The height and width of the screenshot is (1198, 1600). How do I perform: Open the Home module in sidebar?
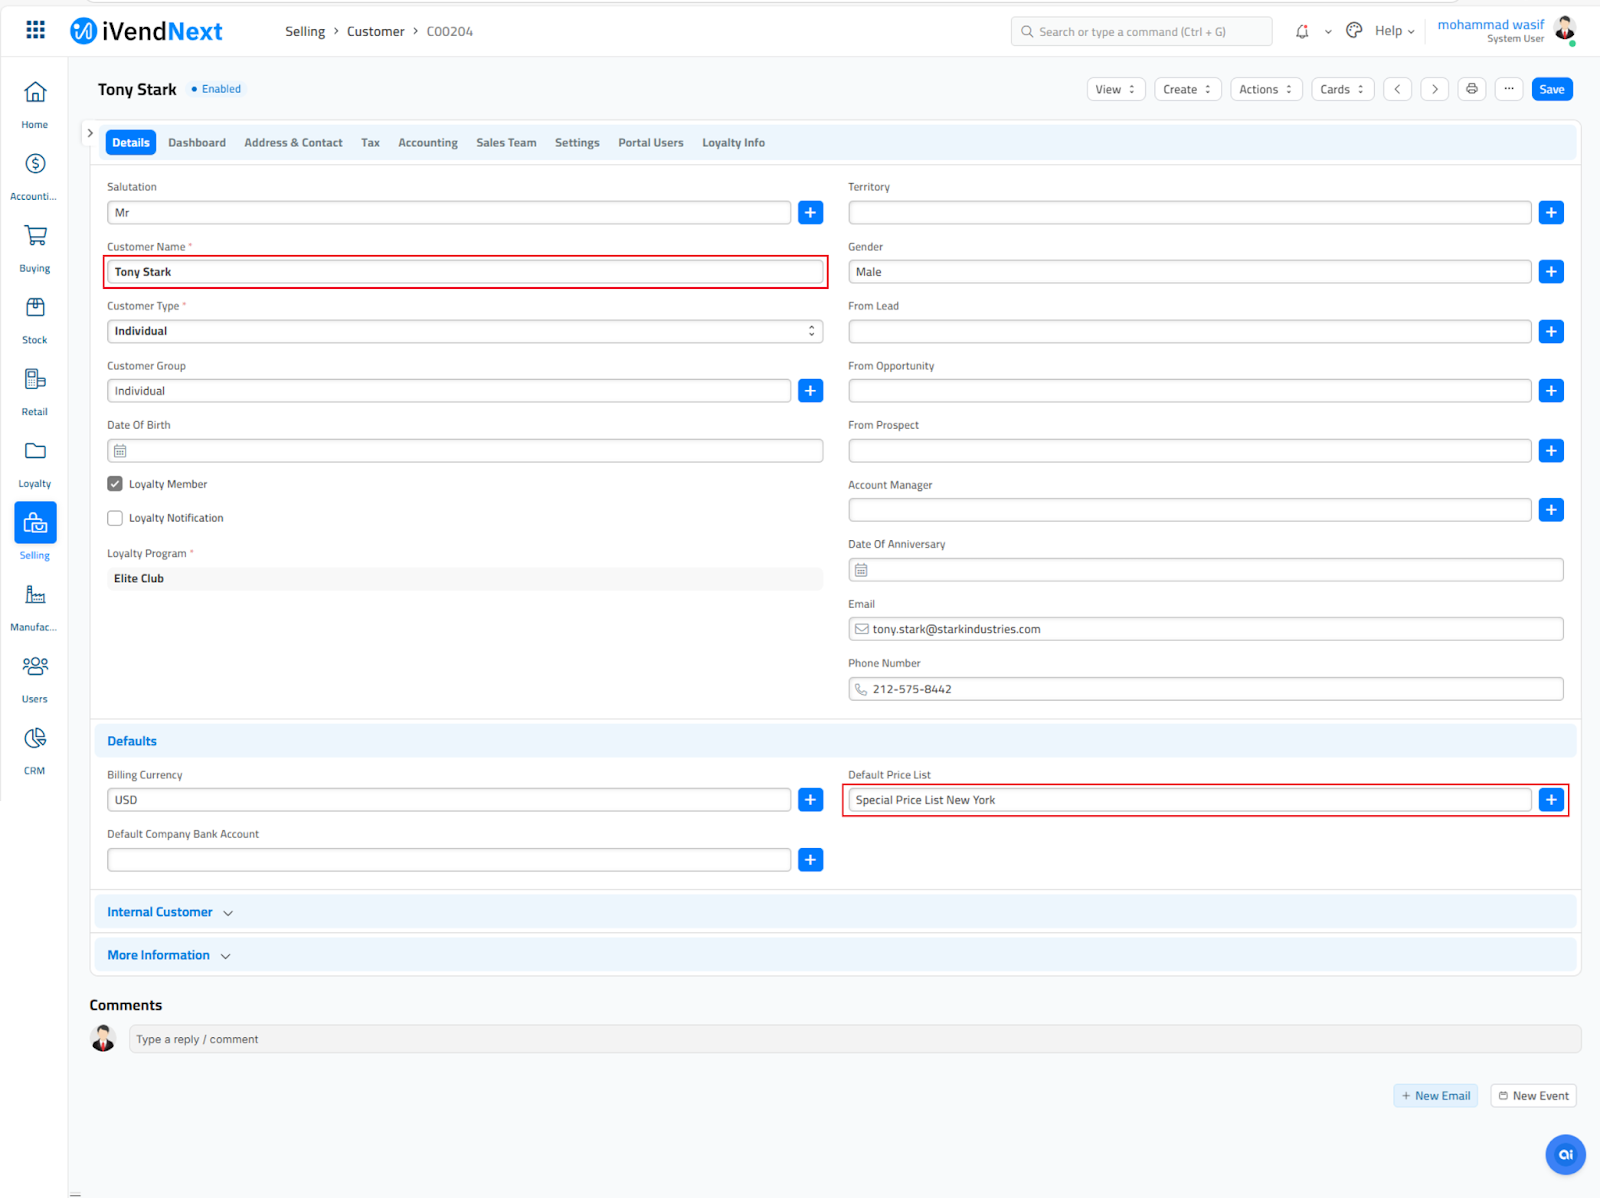pos(35,104)
